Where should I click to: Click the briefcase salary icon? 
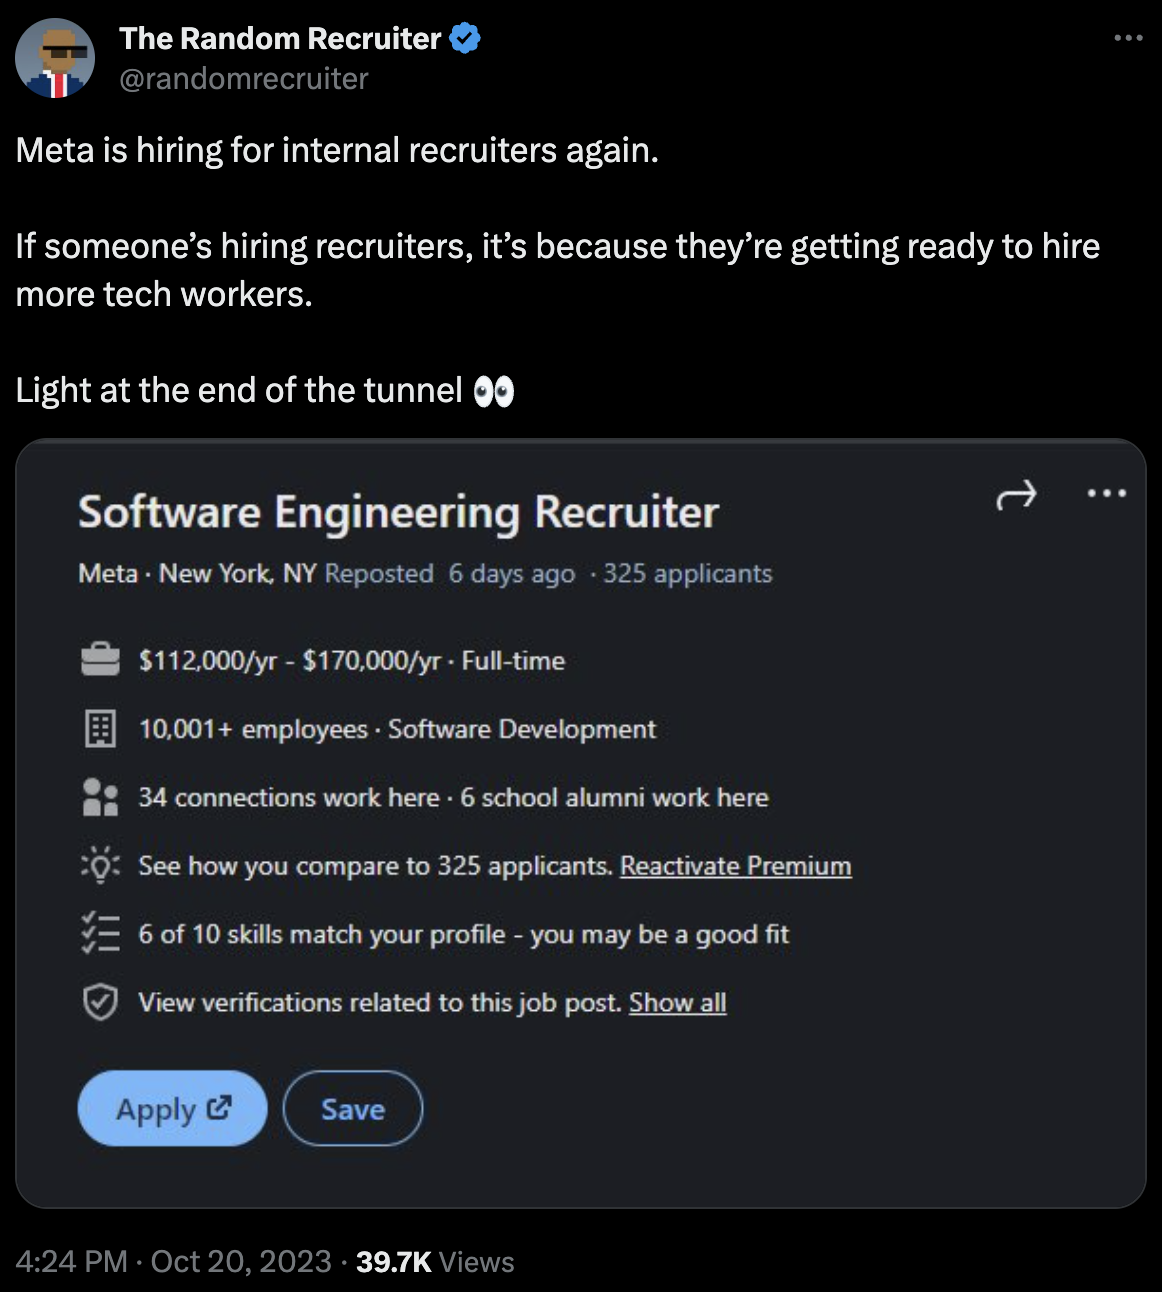point(100,660)
